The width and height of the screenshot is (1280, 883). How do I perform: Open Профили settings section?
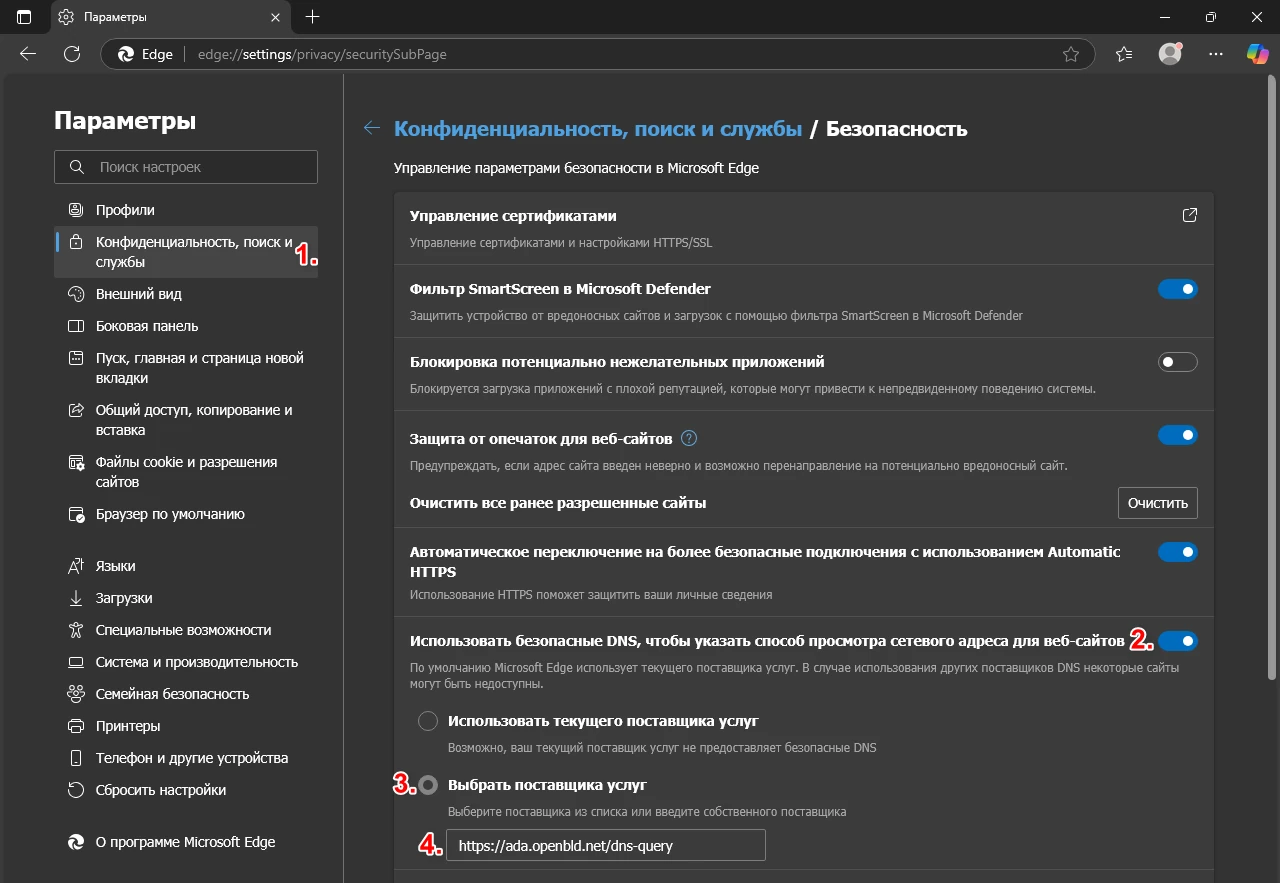click(186, 210)
